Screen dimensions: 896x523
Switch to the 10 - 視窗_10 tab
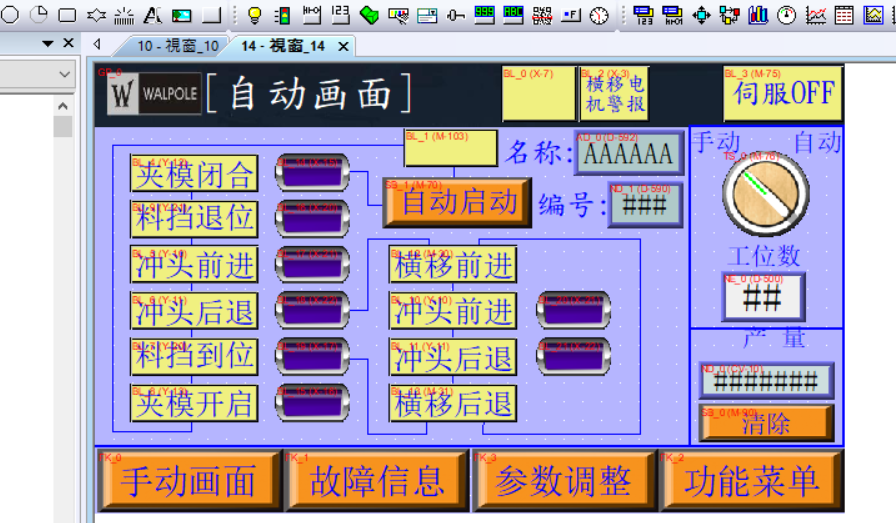(x=177, y=46)
